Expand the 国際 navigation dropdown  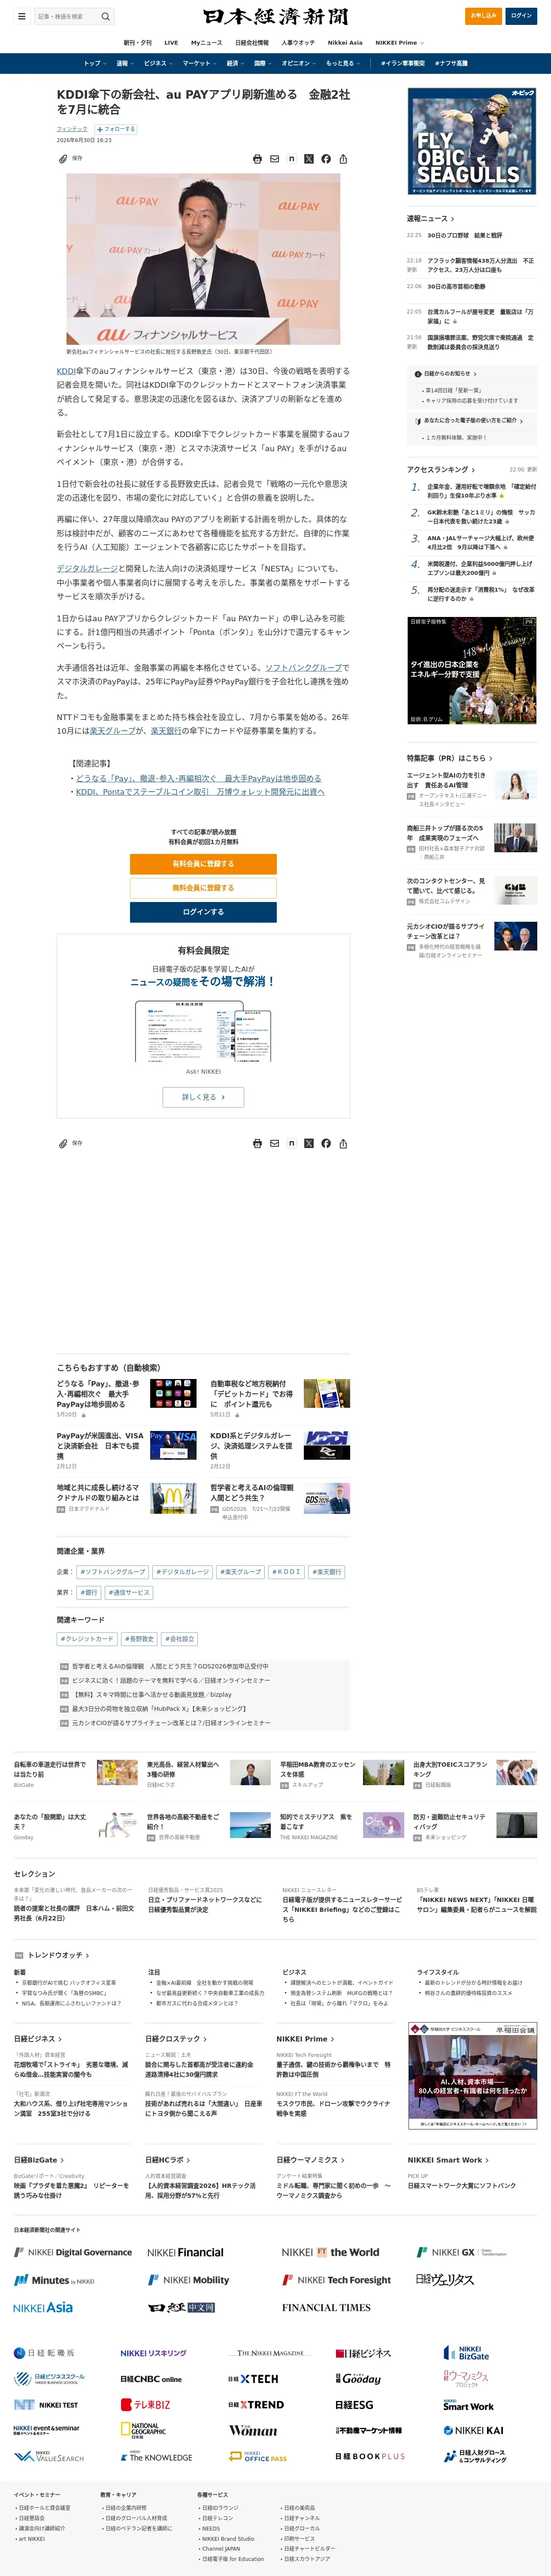pos(262,63)
